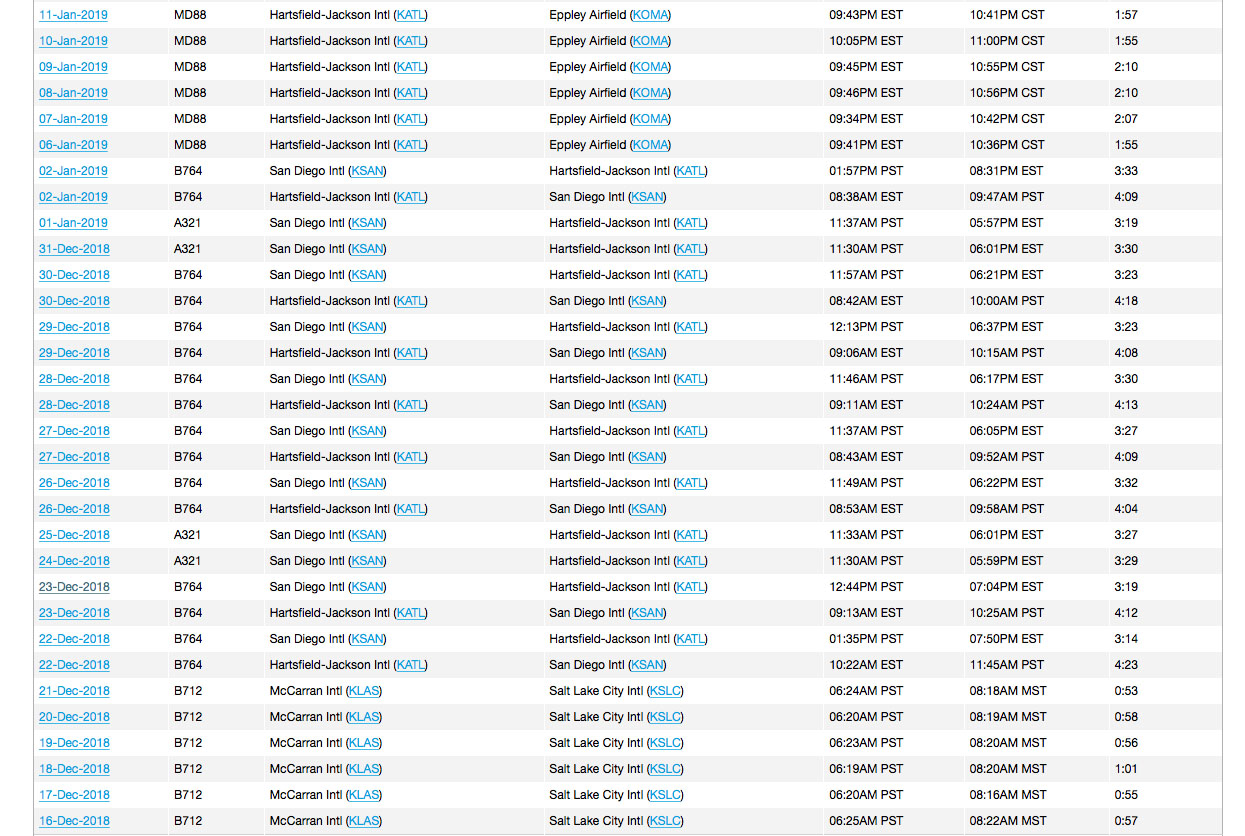Image resolution: width=1245 pixels, height=836 pixels.
Task: Open the 17-Dec-2018 flight link
Action: [74, 795]
